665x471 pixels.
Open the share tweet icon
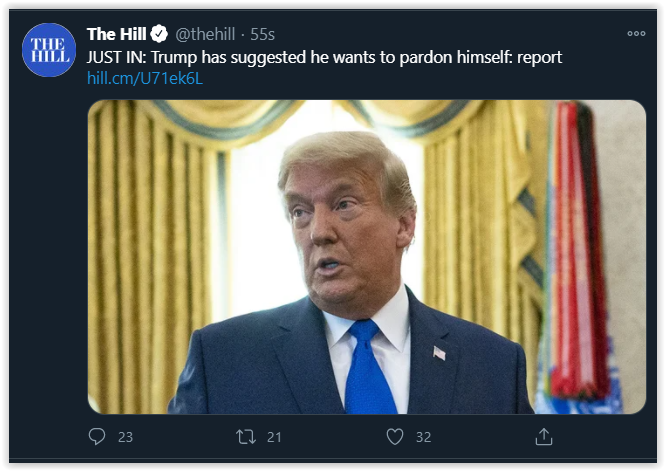544,436
